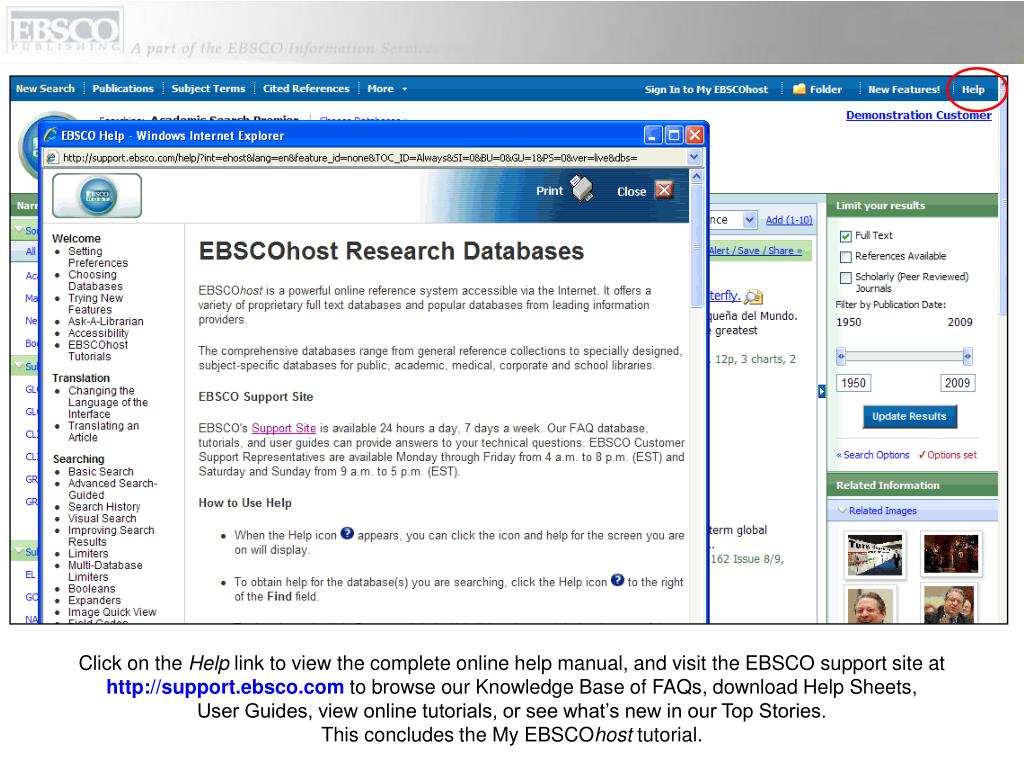
Task: Open the Publications menu item
Action: [123, 89]
